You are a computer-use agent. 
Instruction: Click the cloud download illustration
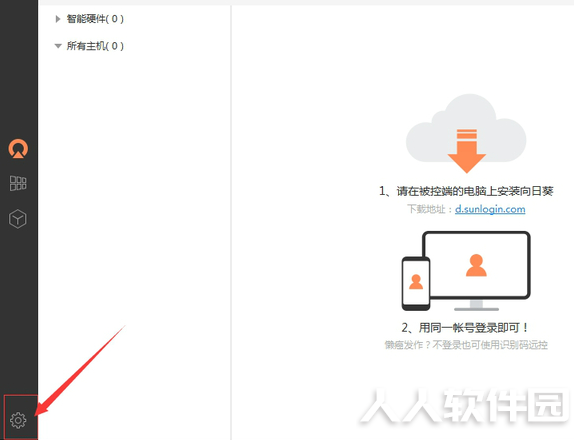[466, 134]
